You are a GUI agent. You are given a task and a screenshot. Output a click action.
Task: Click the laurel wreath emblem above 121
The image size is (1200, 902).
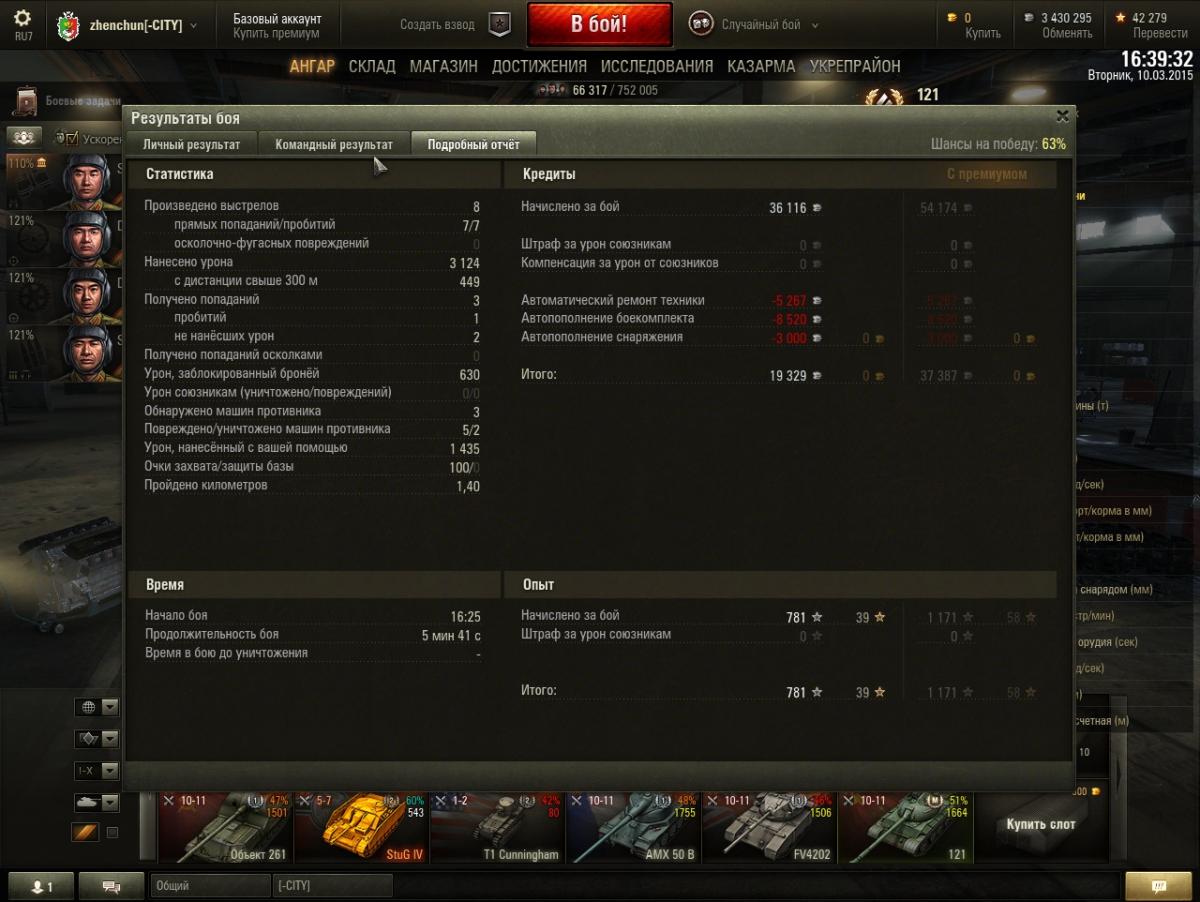click(884, 98)
